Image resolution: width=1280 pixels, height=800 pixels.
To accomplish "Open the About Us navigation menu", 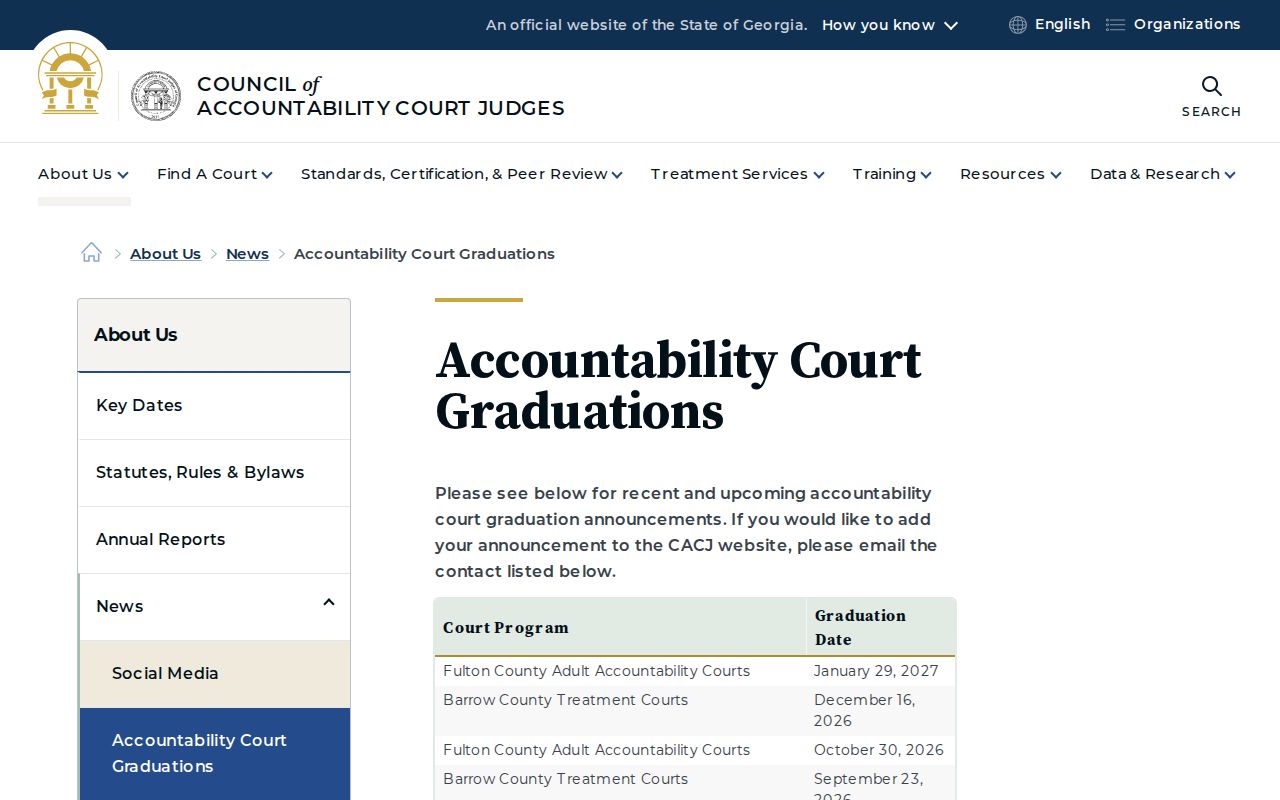I will (83, 174).
